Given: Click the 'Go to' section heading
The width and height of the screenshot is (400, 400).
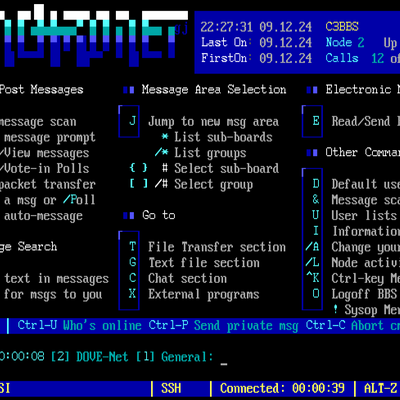Looking at the screenshot, I should pyautogui.click(x=159, y=215).
